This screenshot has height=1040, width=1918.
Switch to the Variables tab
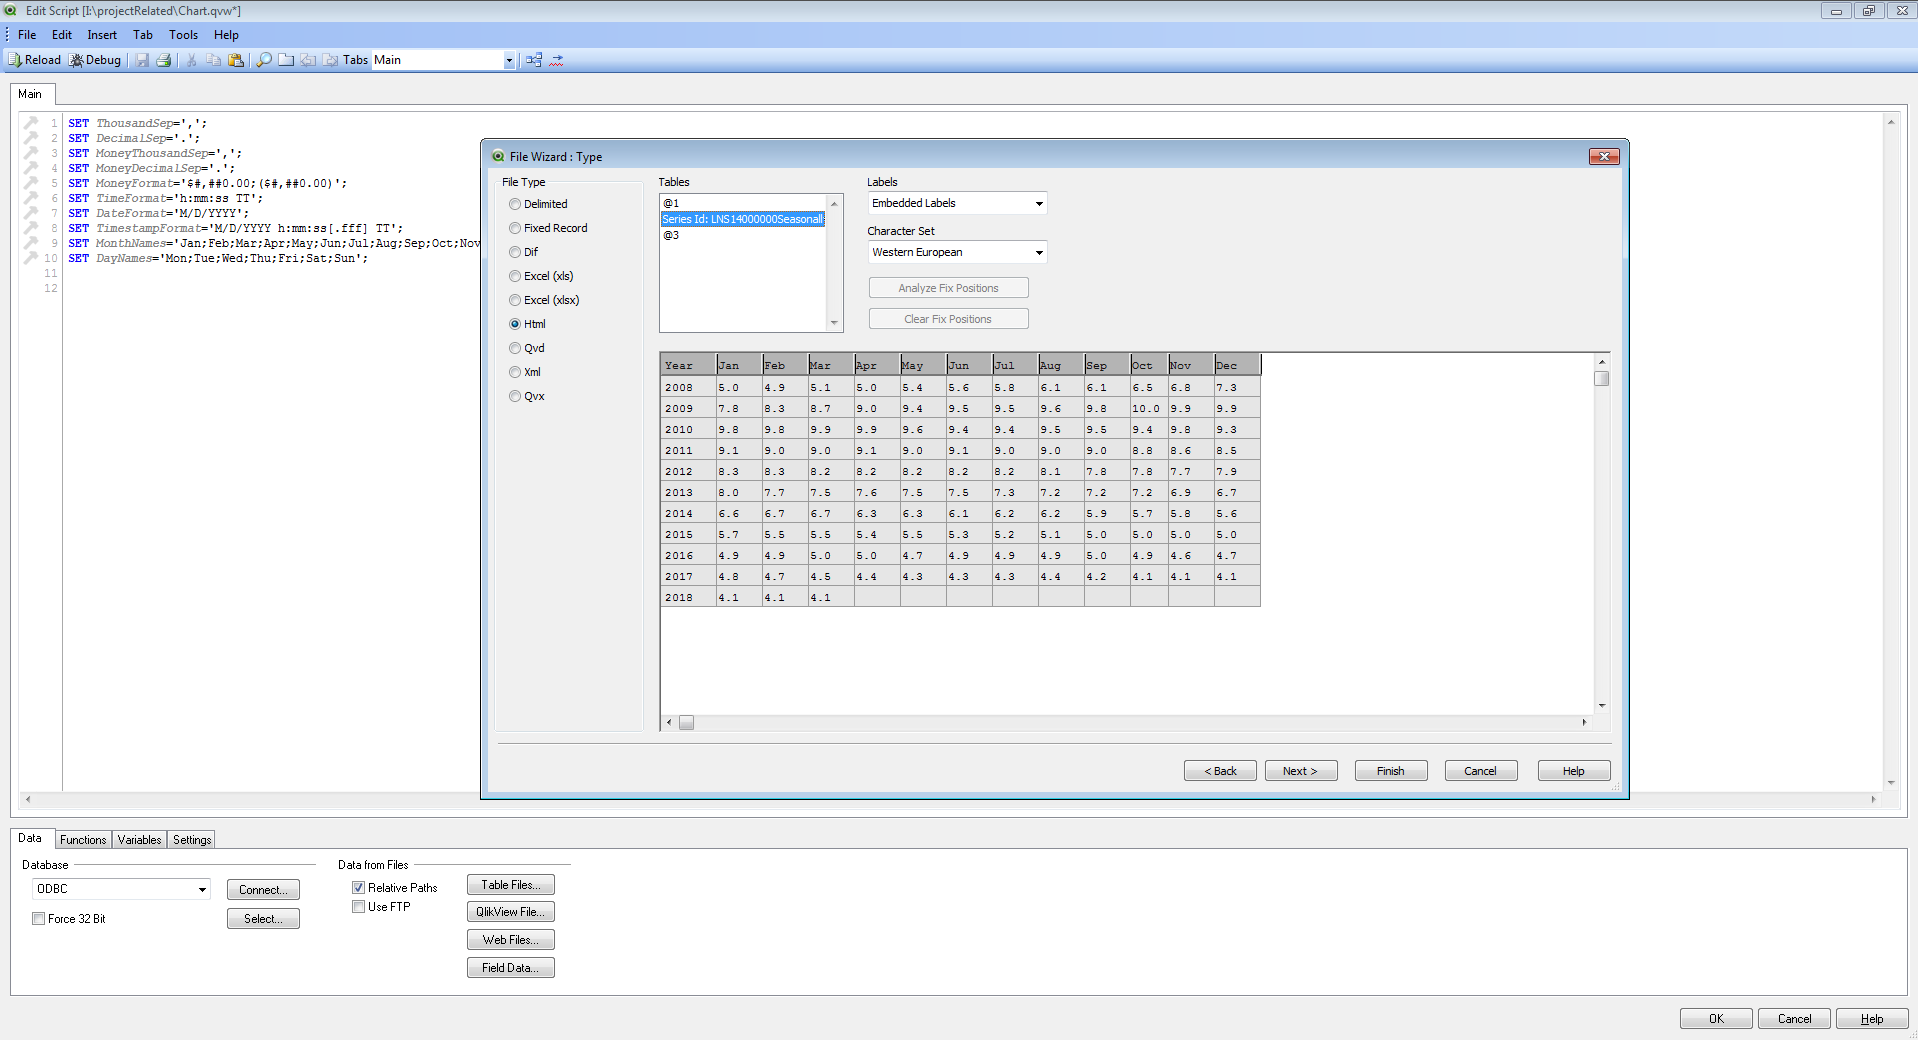point(139,840)
